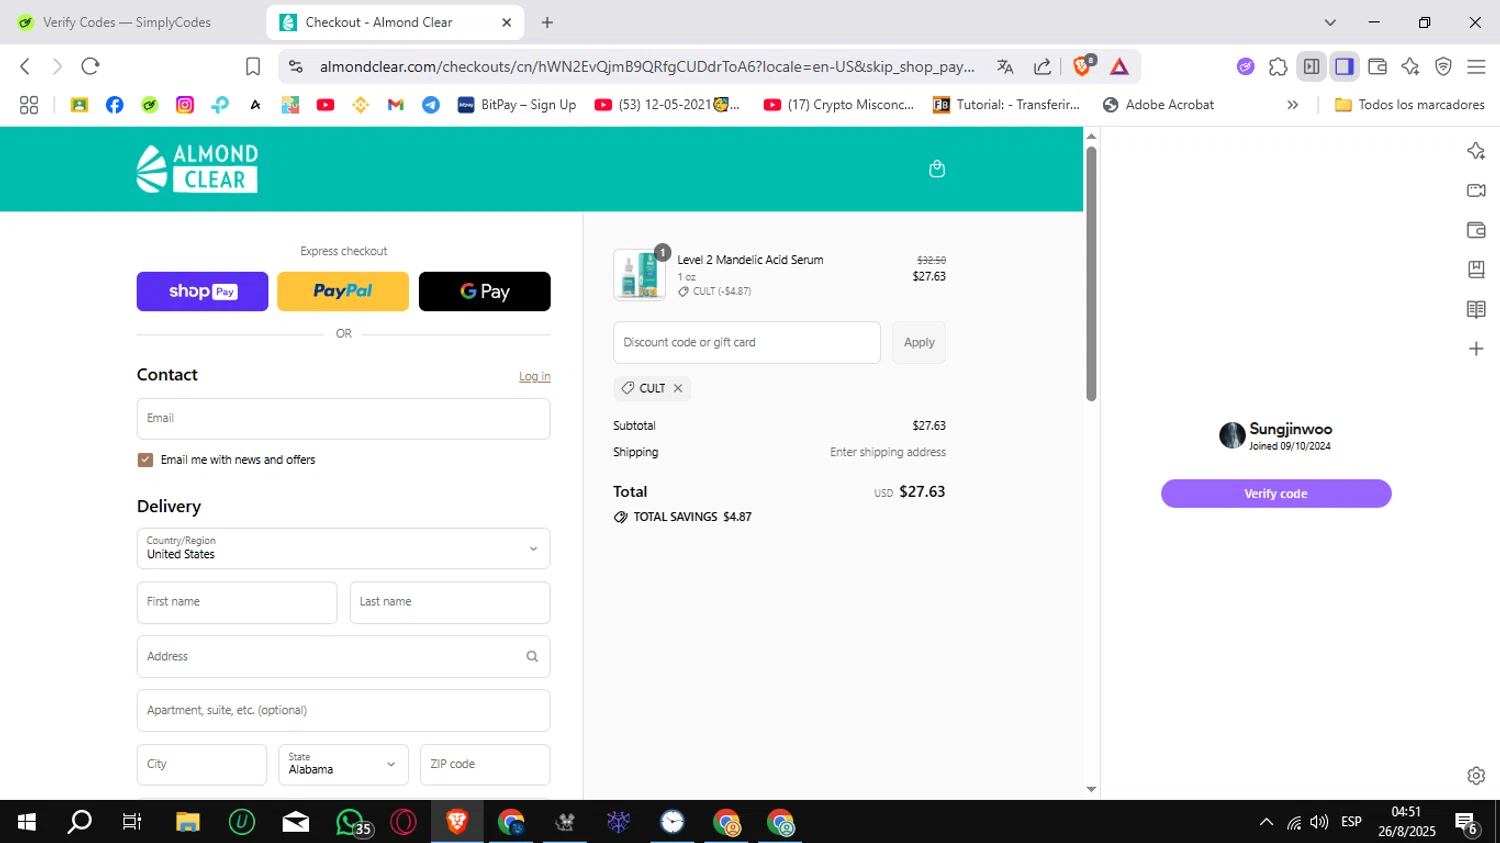Show hidden bookmarks overflow chevron
Viewport: 1500px width, 843px height.
click(x=1293, y=105)
